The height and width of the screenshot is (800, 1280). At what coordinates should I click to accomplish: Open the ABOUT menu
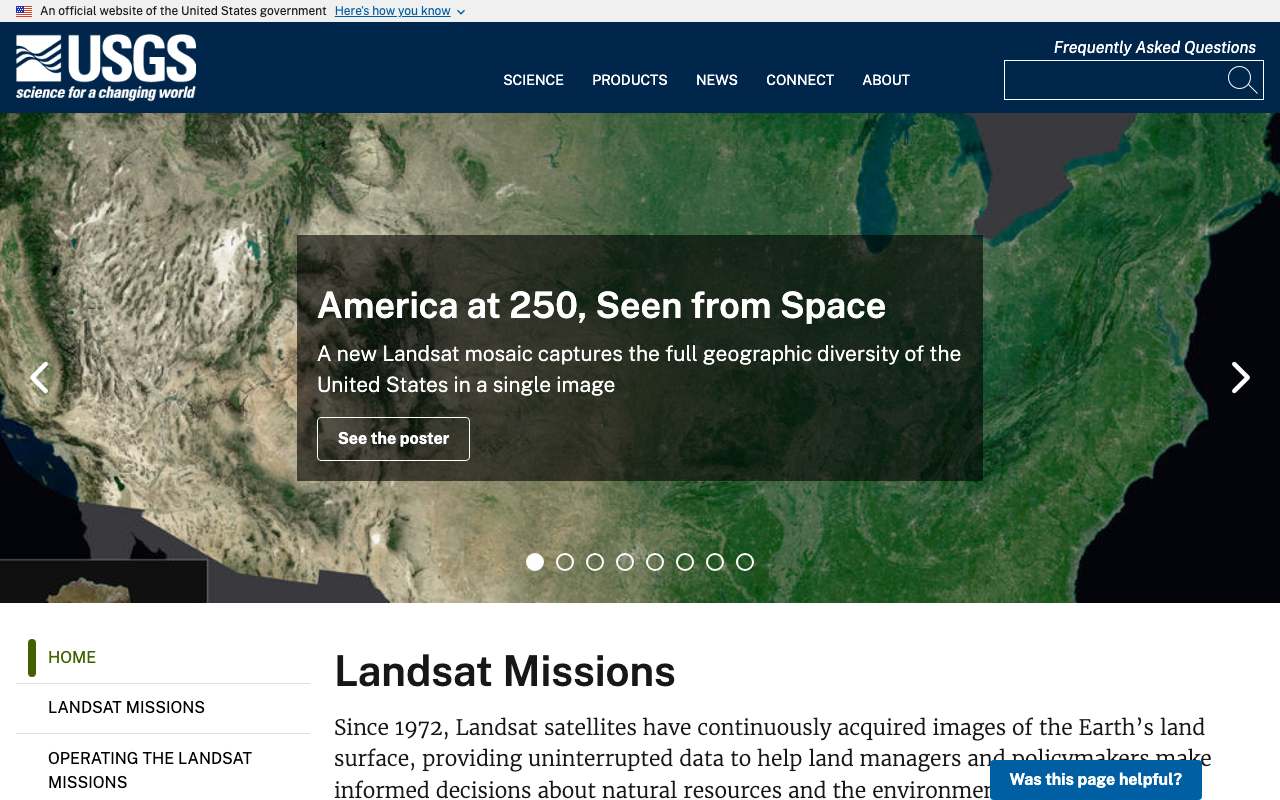(886, 80)
